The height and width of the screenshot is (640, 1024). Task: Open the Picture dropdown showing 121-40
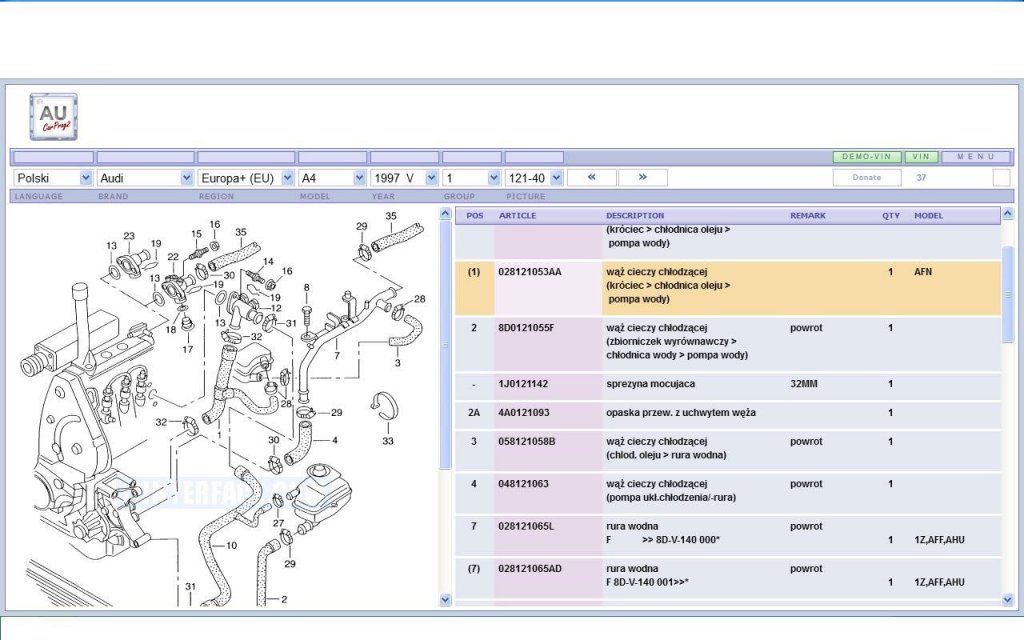(x=534, y=178)
